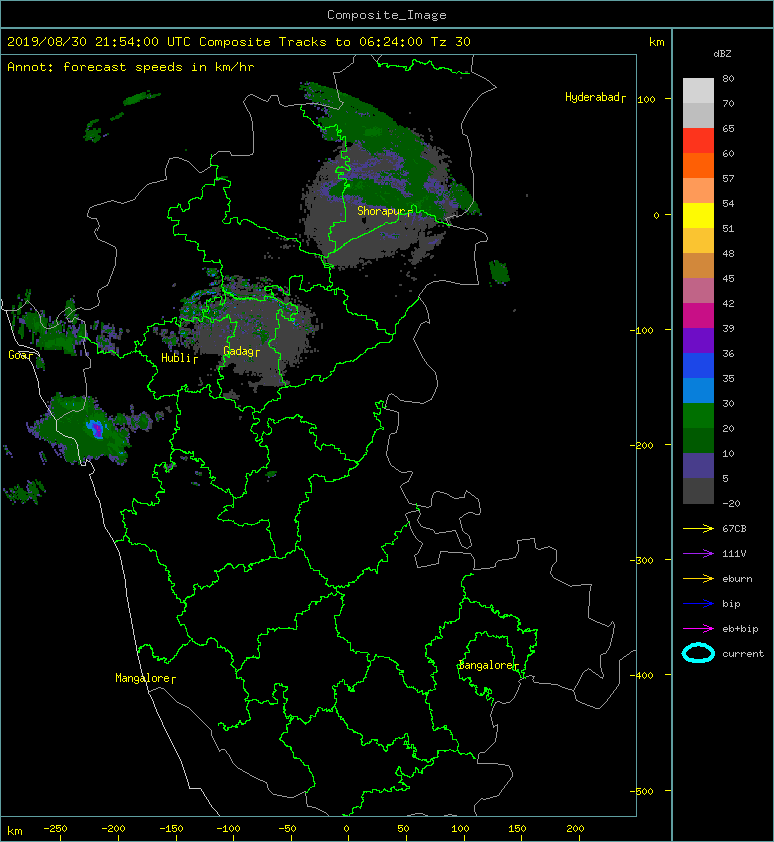Click the 'Annot: forecast speeds in km/hr' text
774x842 pixels.
coord(131,67)
